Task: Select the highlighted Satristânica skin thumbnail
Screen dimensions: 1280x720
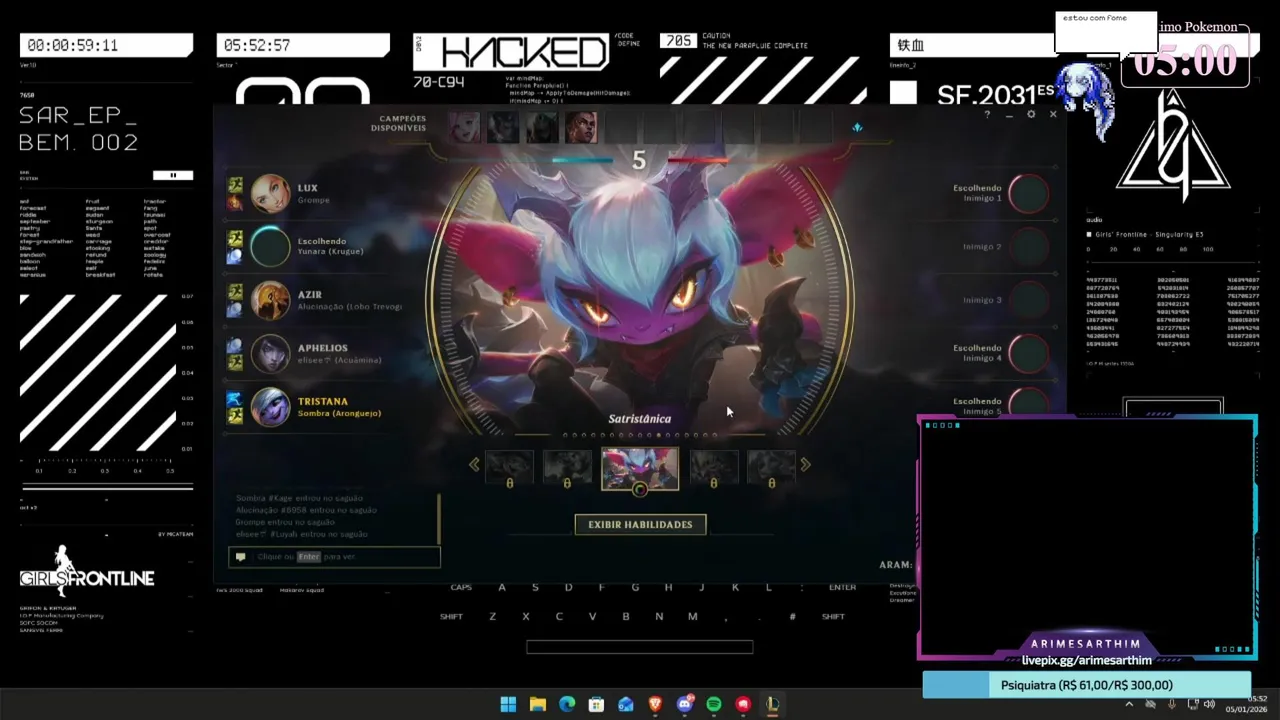Action: click(x=640, y=468)
